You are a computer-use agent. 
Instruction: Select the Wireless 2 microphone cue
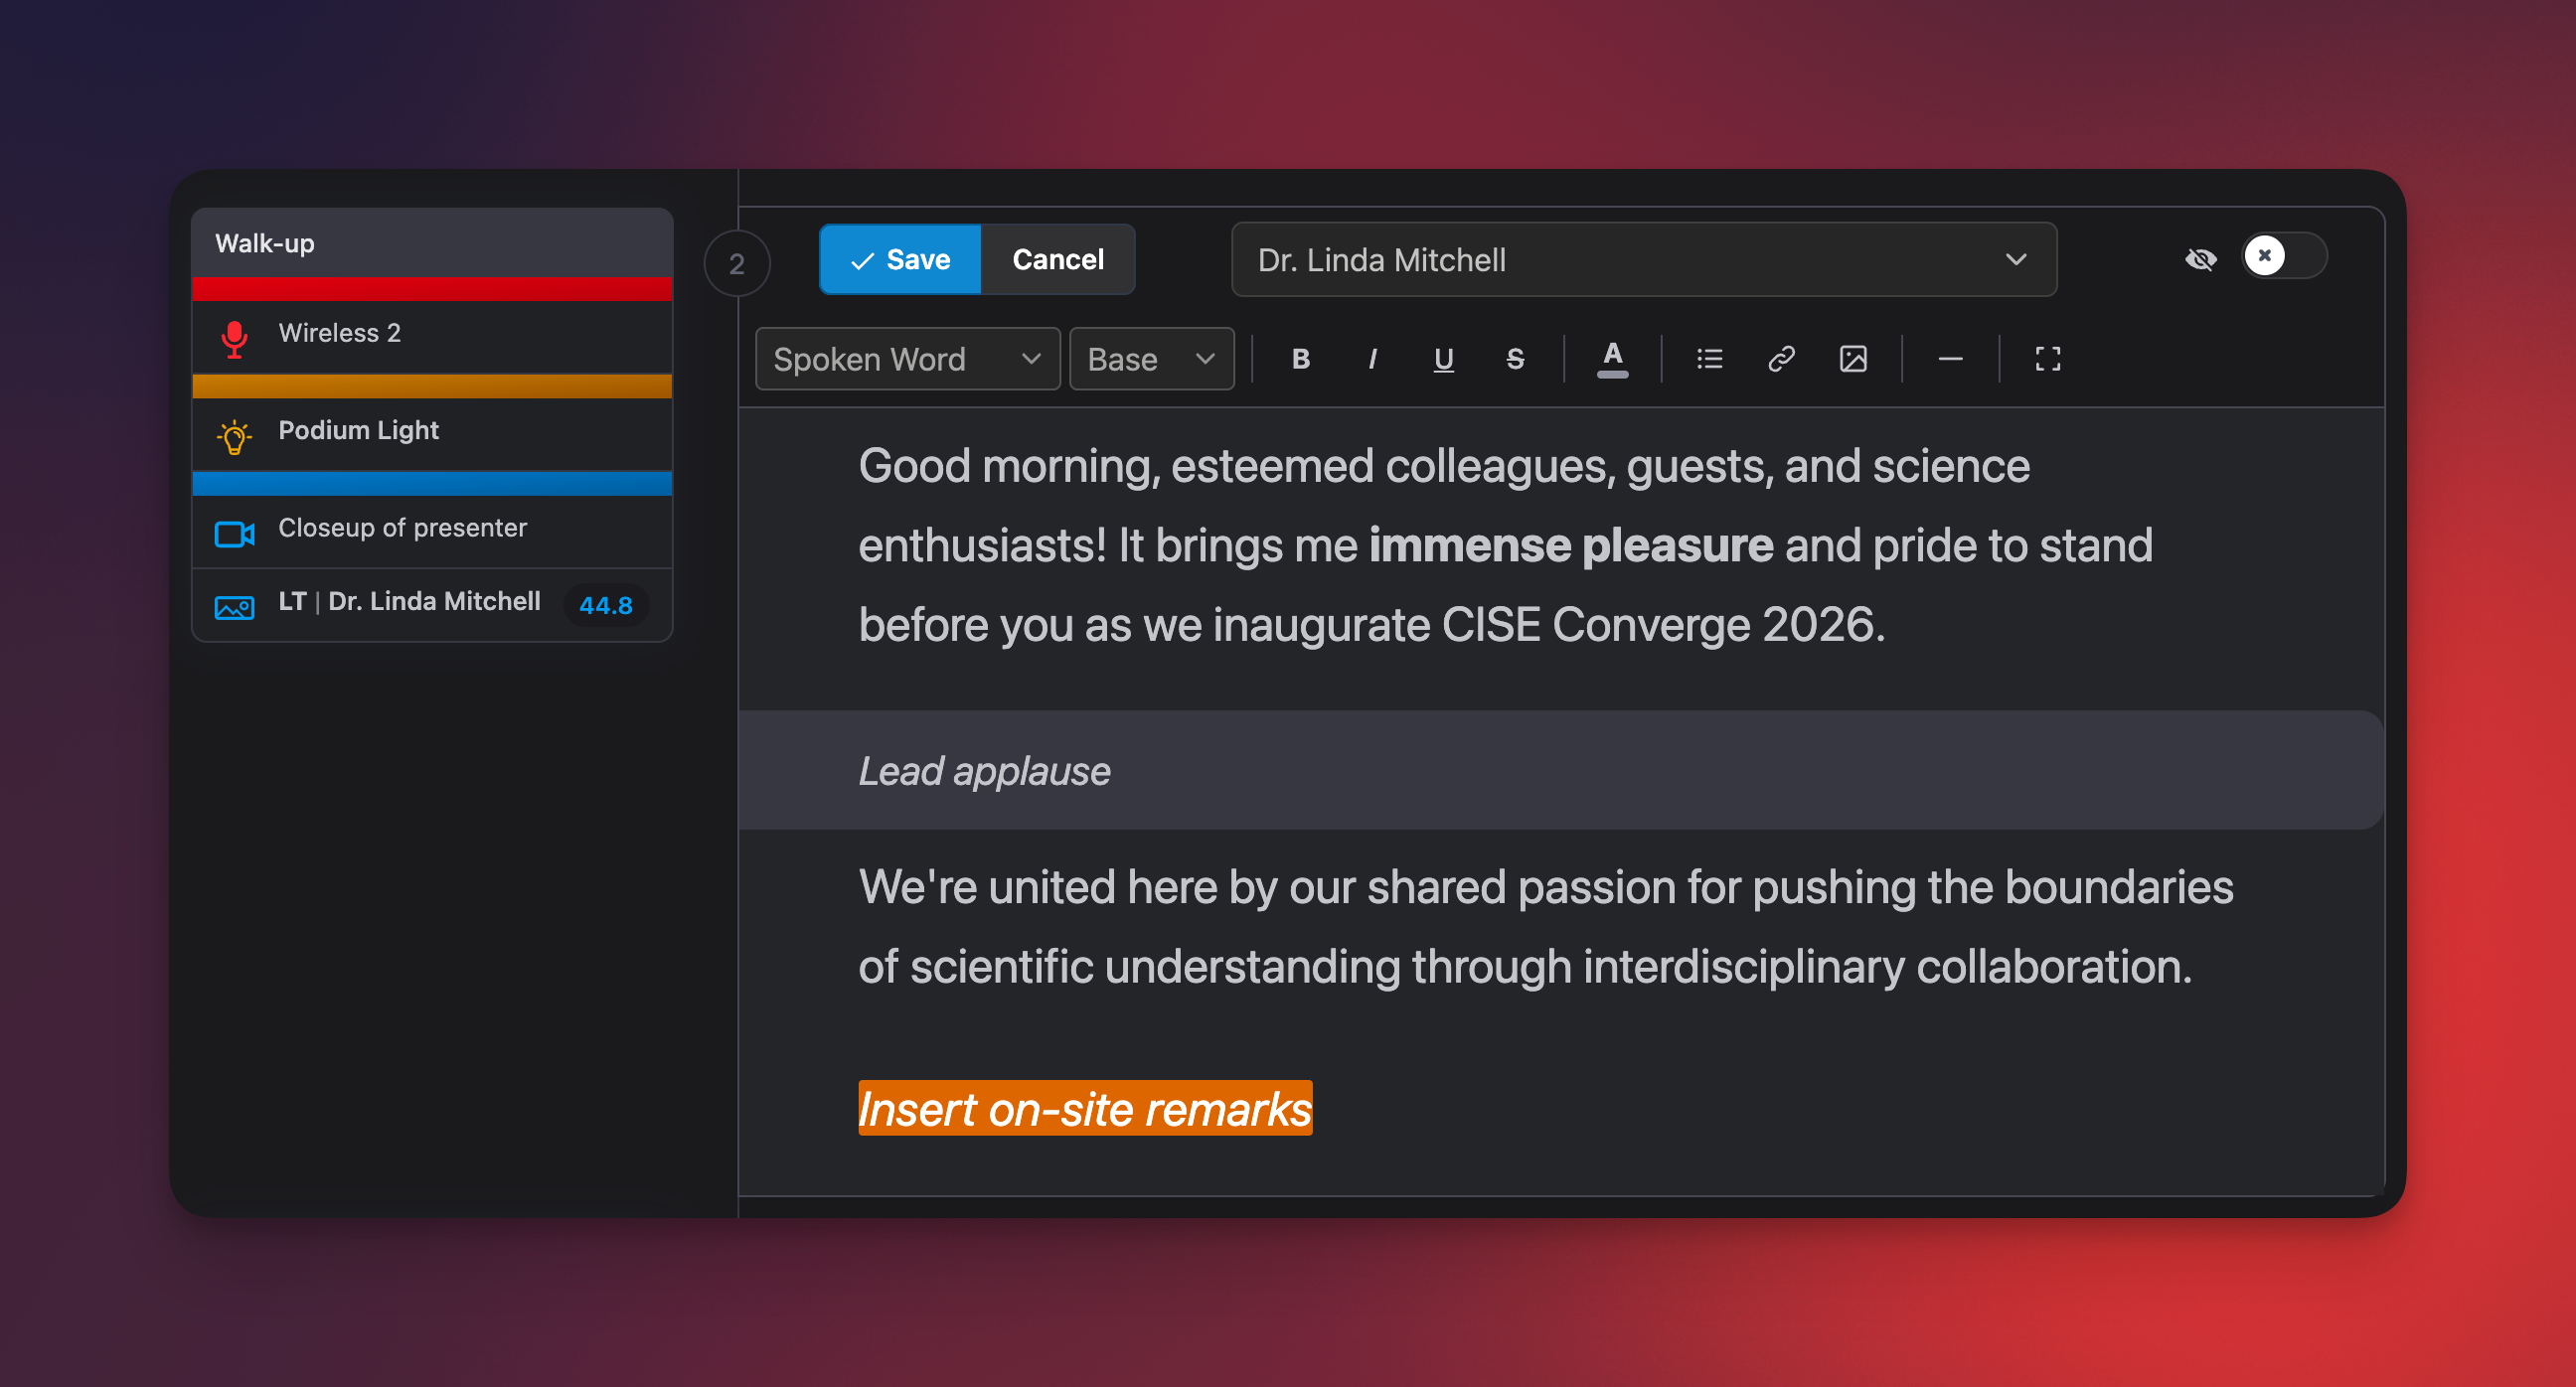432,335
